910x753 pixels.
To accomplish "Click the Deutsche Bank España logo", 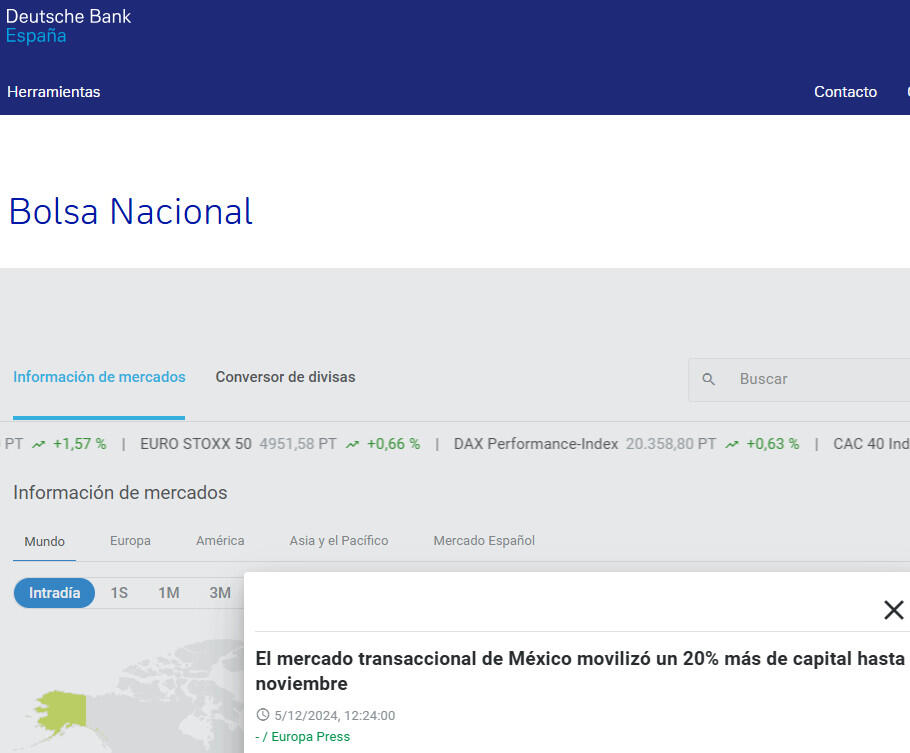I will tap(68, 26).
